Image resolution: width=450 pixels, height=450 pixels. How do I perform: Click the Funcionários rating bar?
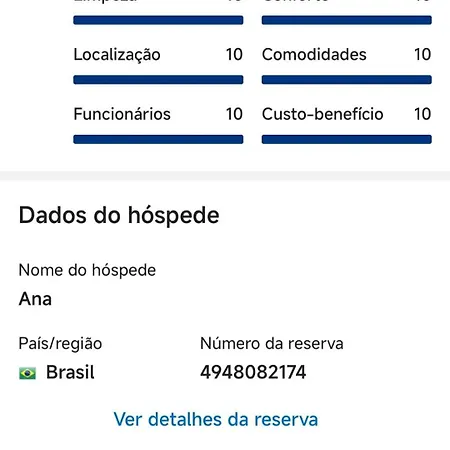tap(158, 139)
